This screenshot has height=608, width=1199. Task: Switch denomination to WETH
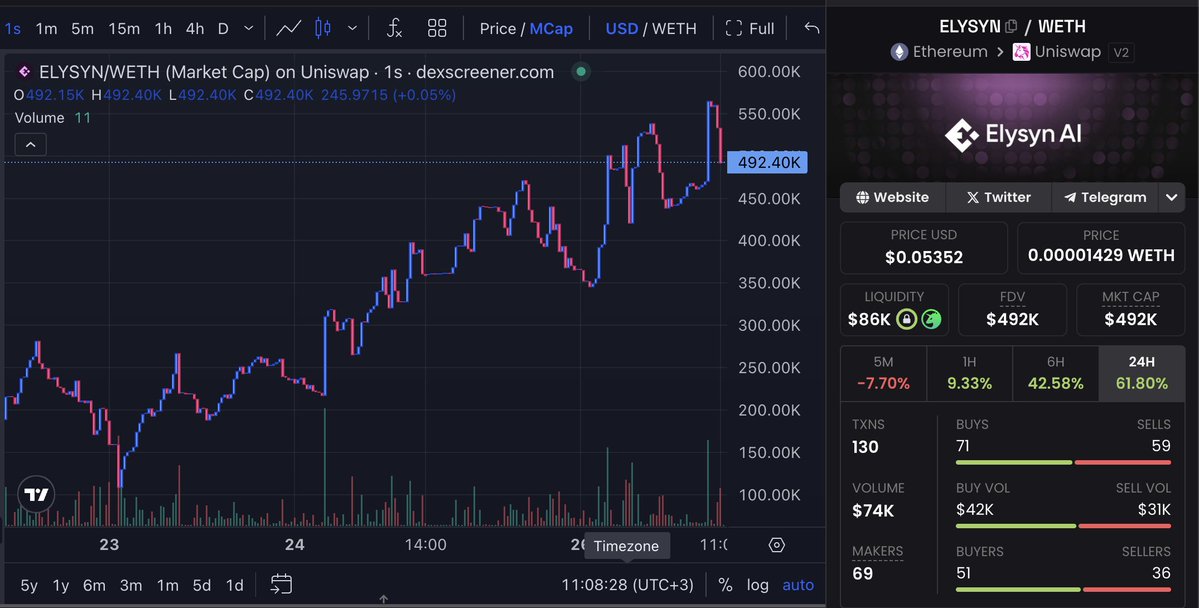tap(674, 28)
